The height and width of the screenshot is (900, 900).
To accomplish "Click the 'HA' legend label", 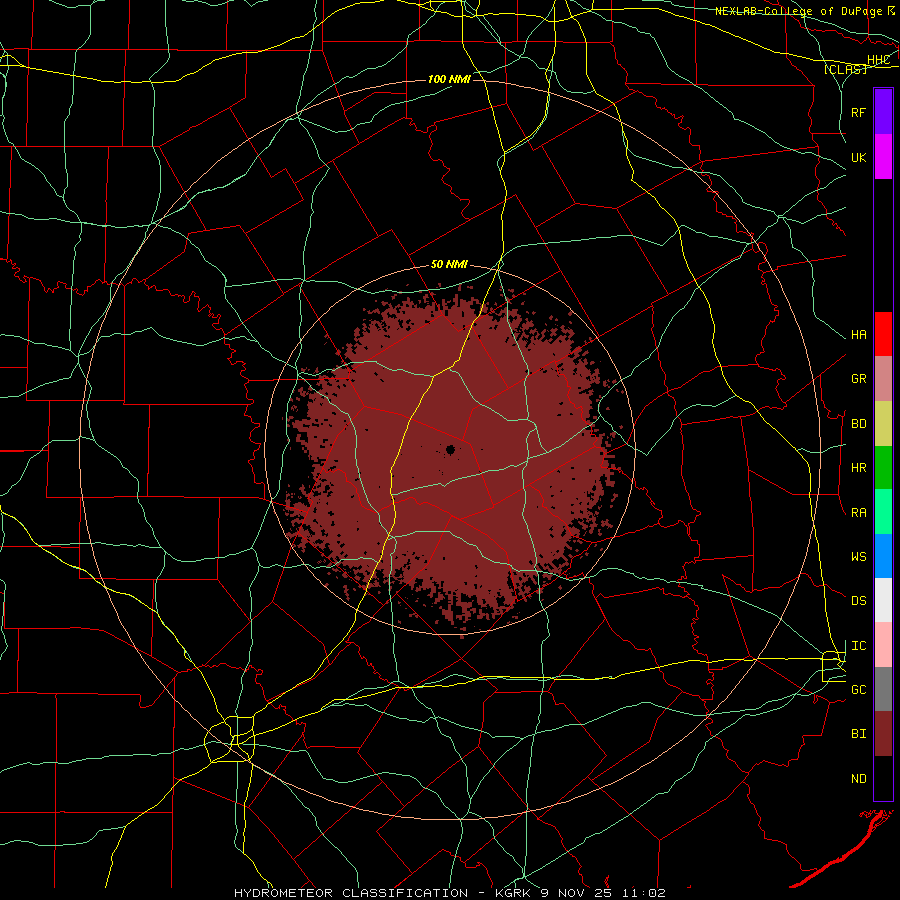I will [x=858, y=335].
